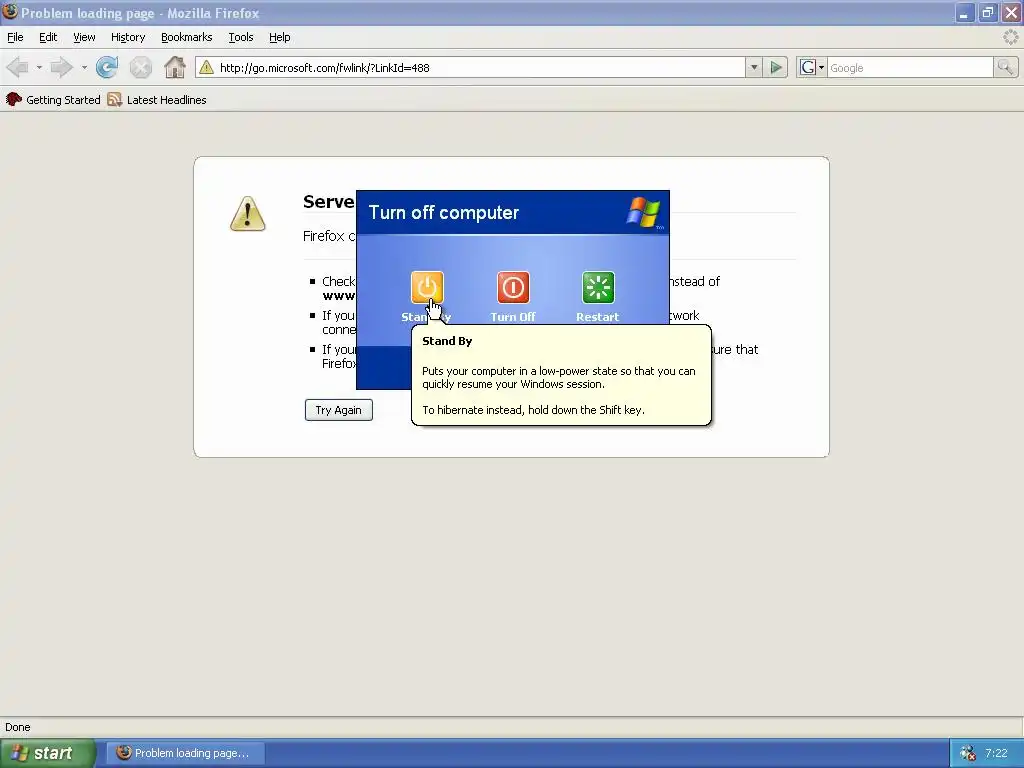The width and height of the screenshot is (1024, 768).
Task: Open the Home page icon
Action: click(174, 67)
